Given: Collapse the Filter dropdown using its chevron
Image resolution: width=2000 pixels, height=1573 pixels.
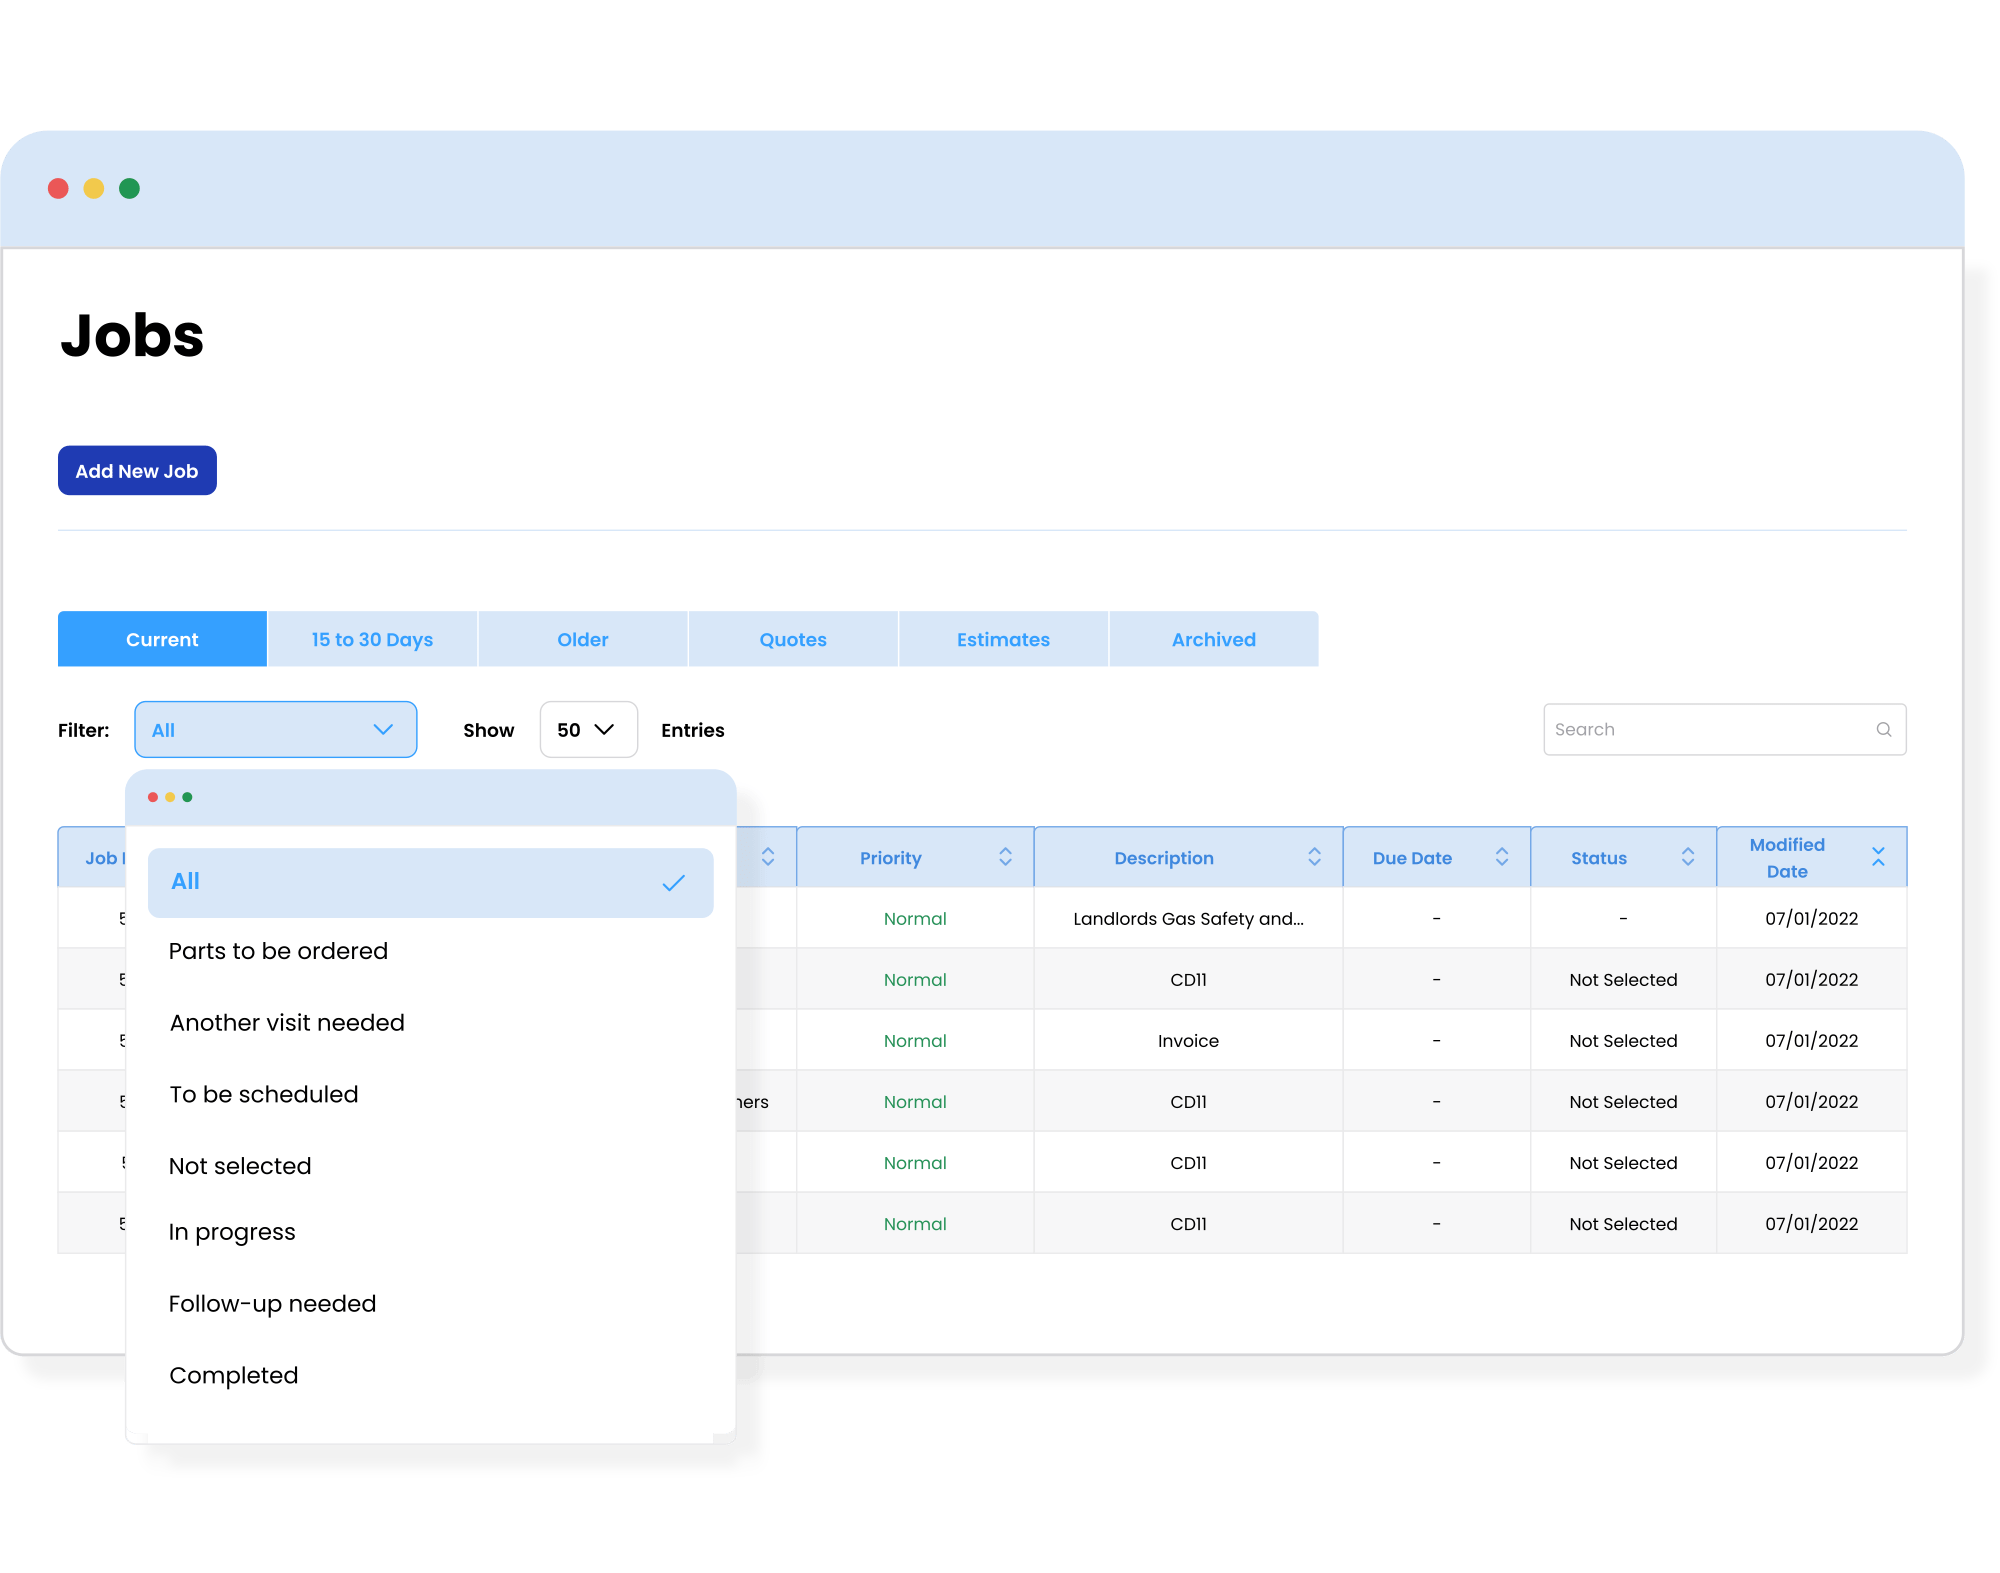Looking at the screenshot, I should [x=383, y=729].
